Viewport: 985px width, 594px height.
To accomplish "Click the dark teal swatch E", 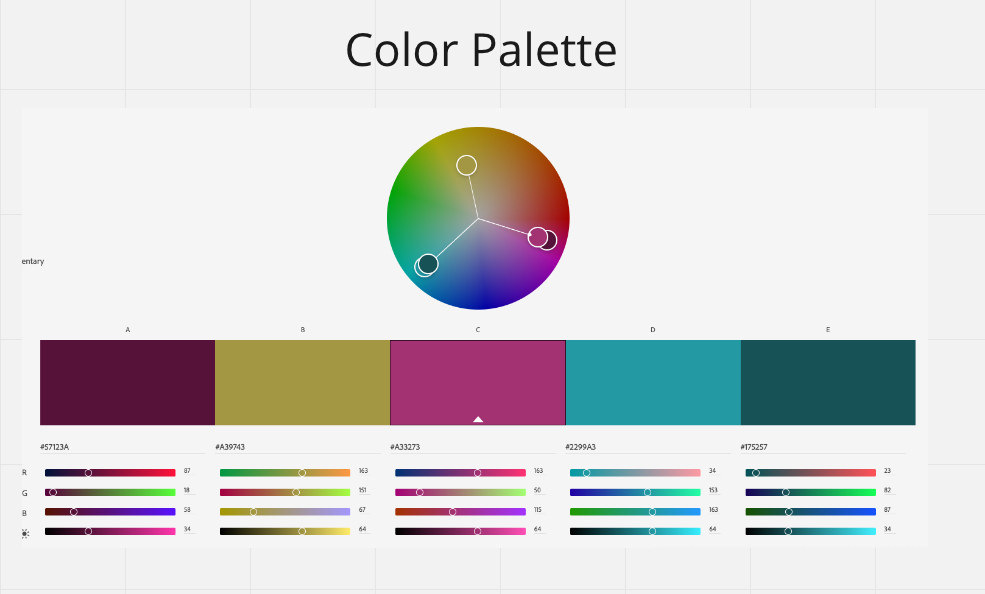I will (x=828, y=382).
